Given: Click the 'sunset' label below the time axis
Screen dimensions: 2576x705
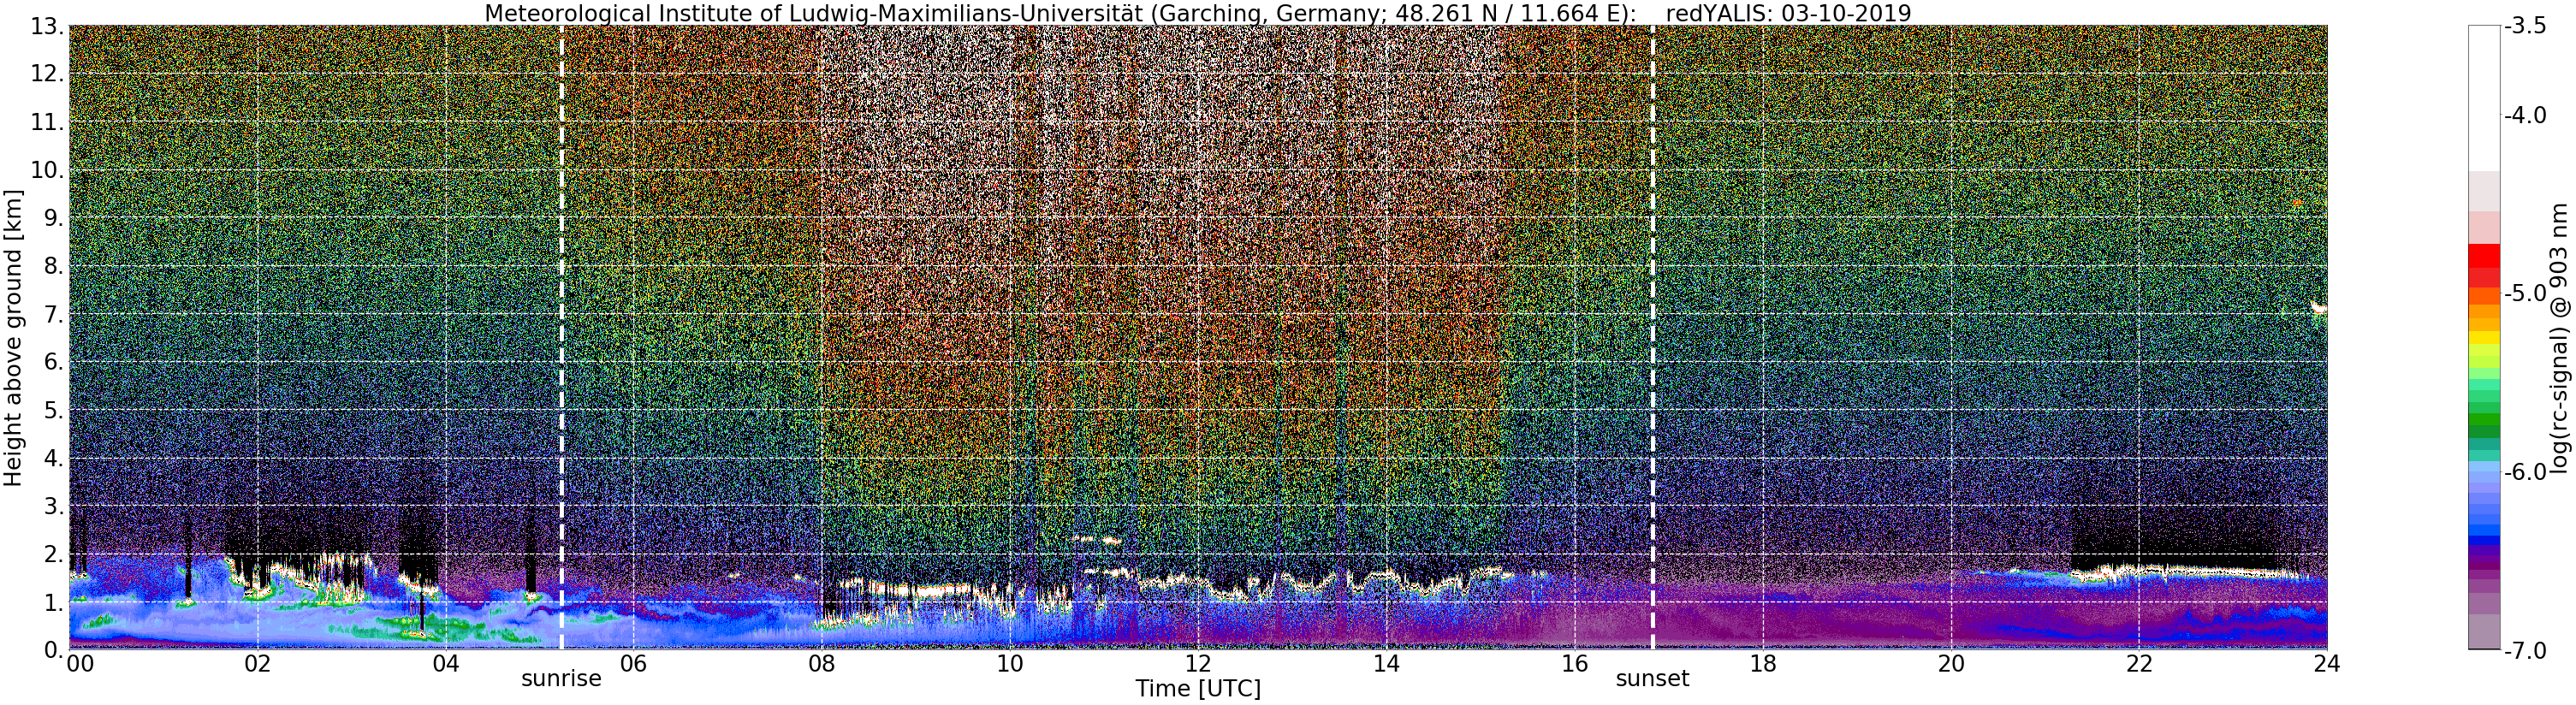Looking at the screenshot, I should click(x=1652, y=679).
